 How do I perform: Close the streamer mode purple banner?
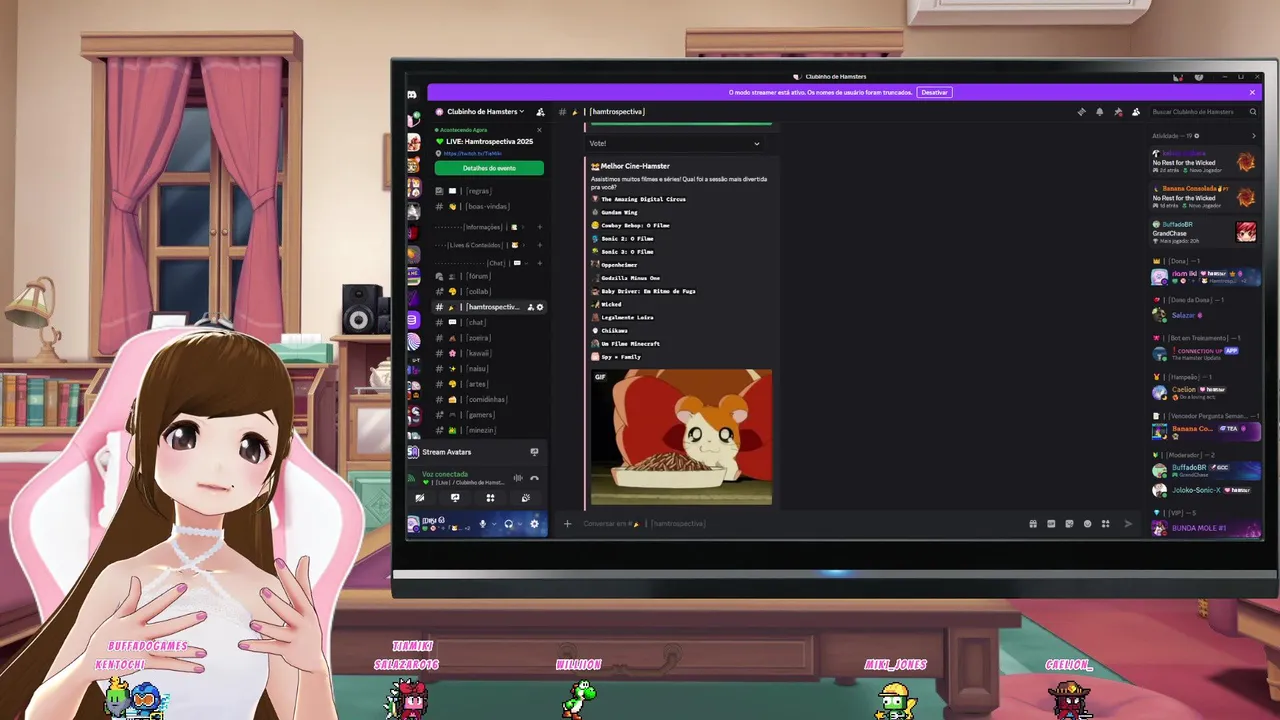click(1252, 92)
